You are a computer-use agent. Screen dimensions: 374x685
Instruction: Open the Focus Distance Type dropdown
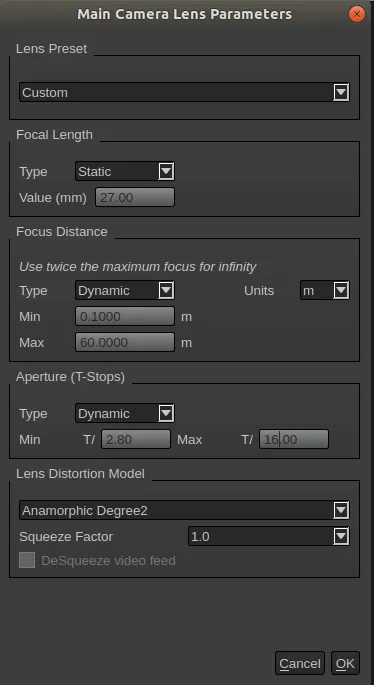tap(125, 291)
